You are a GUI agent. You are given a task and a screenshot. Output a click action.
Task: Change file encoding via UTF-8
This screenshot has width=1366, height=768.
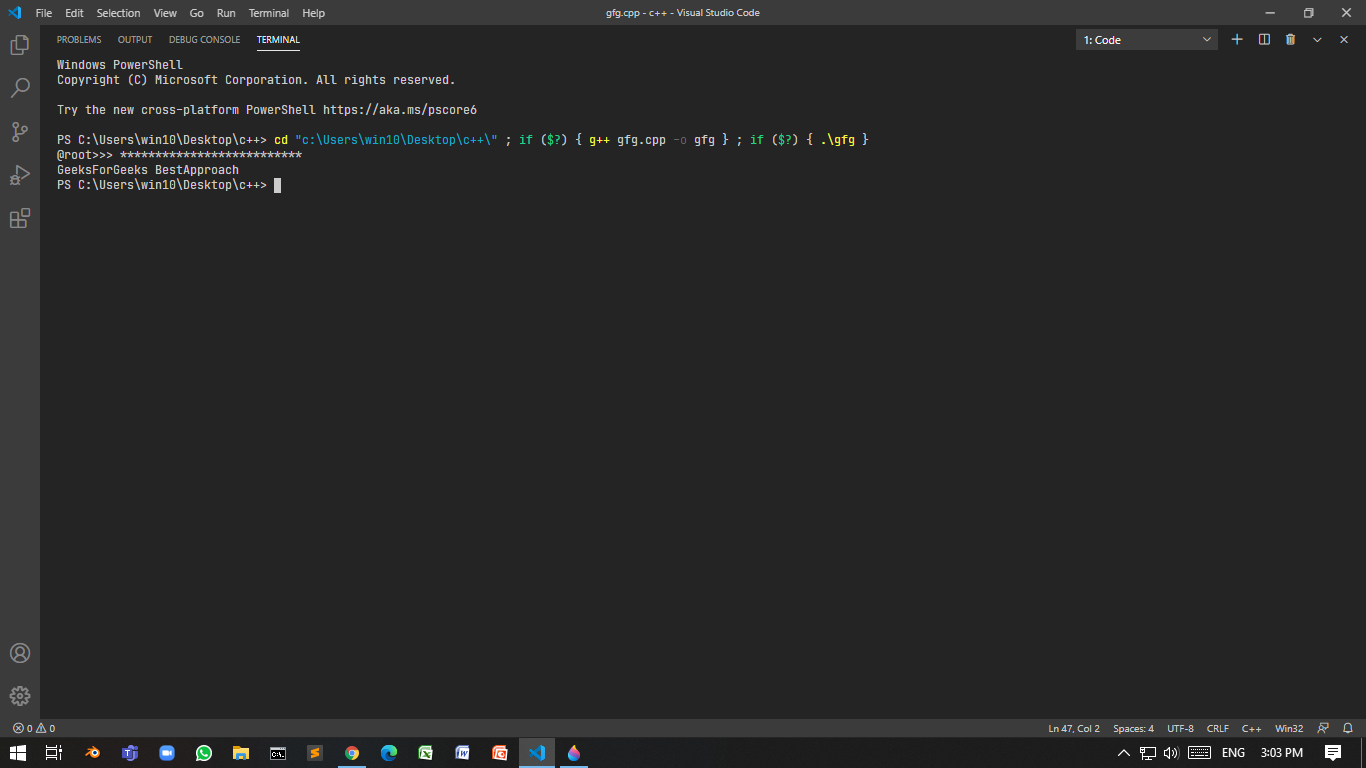point(1180,728)
